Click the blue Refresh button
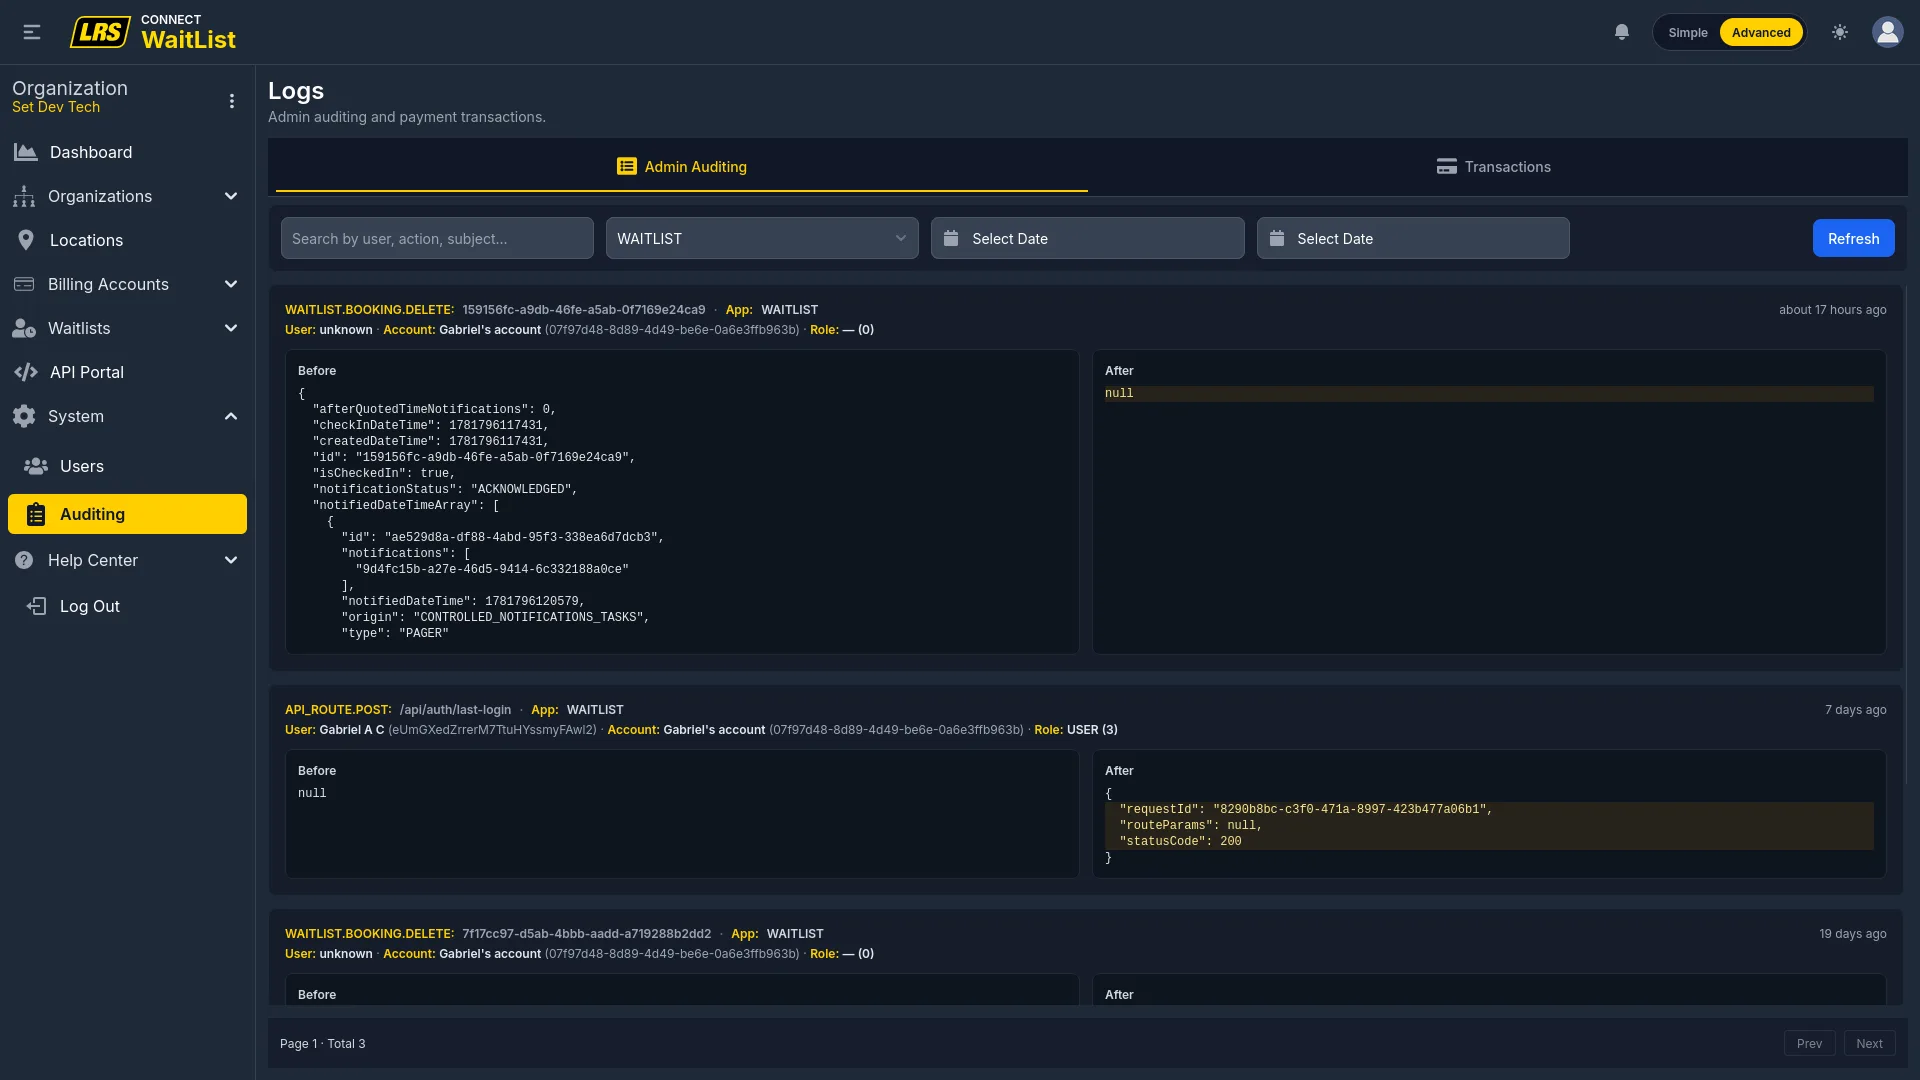The image size is (1920, 1080). coord(1853,238)
